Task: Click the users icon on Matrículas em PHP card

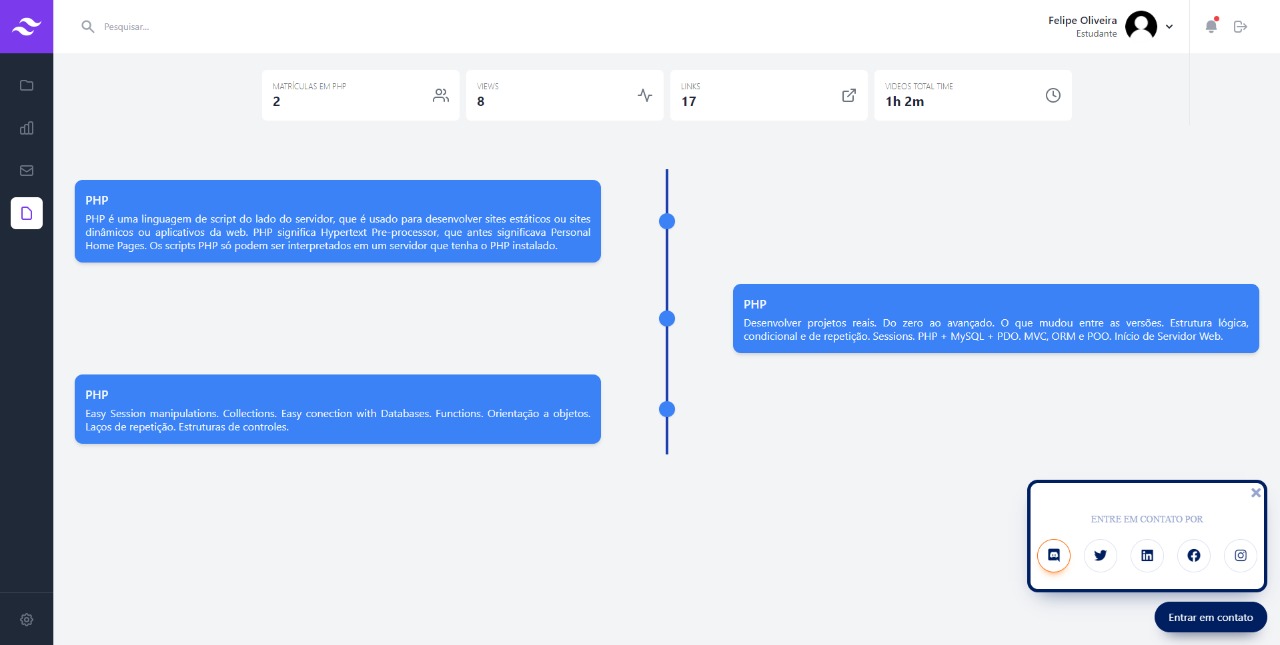Action: 441,95
